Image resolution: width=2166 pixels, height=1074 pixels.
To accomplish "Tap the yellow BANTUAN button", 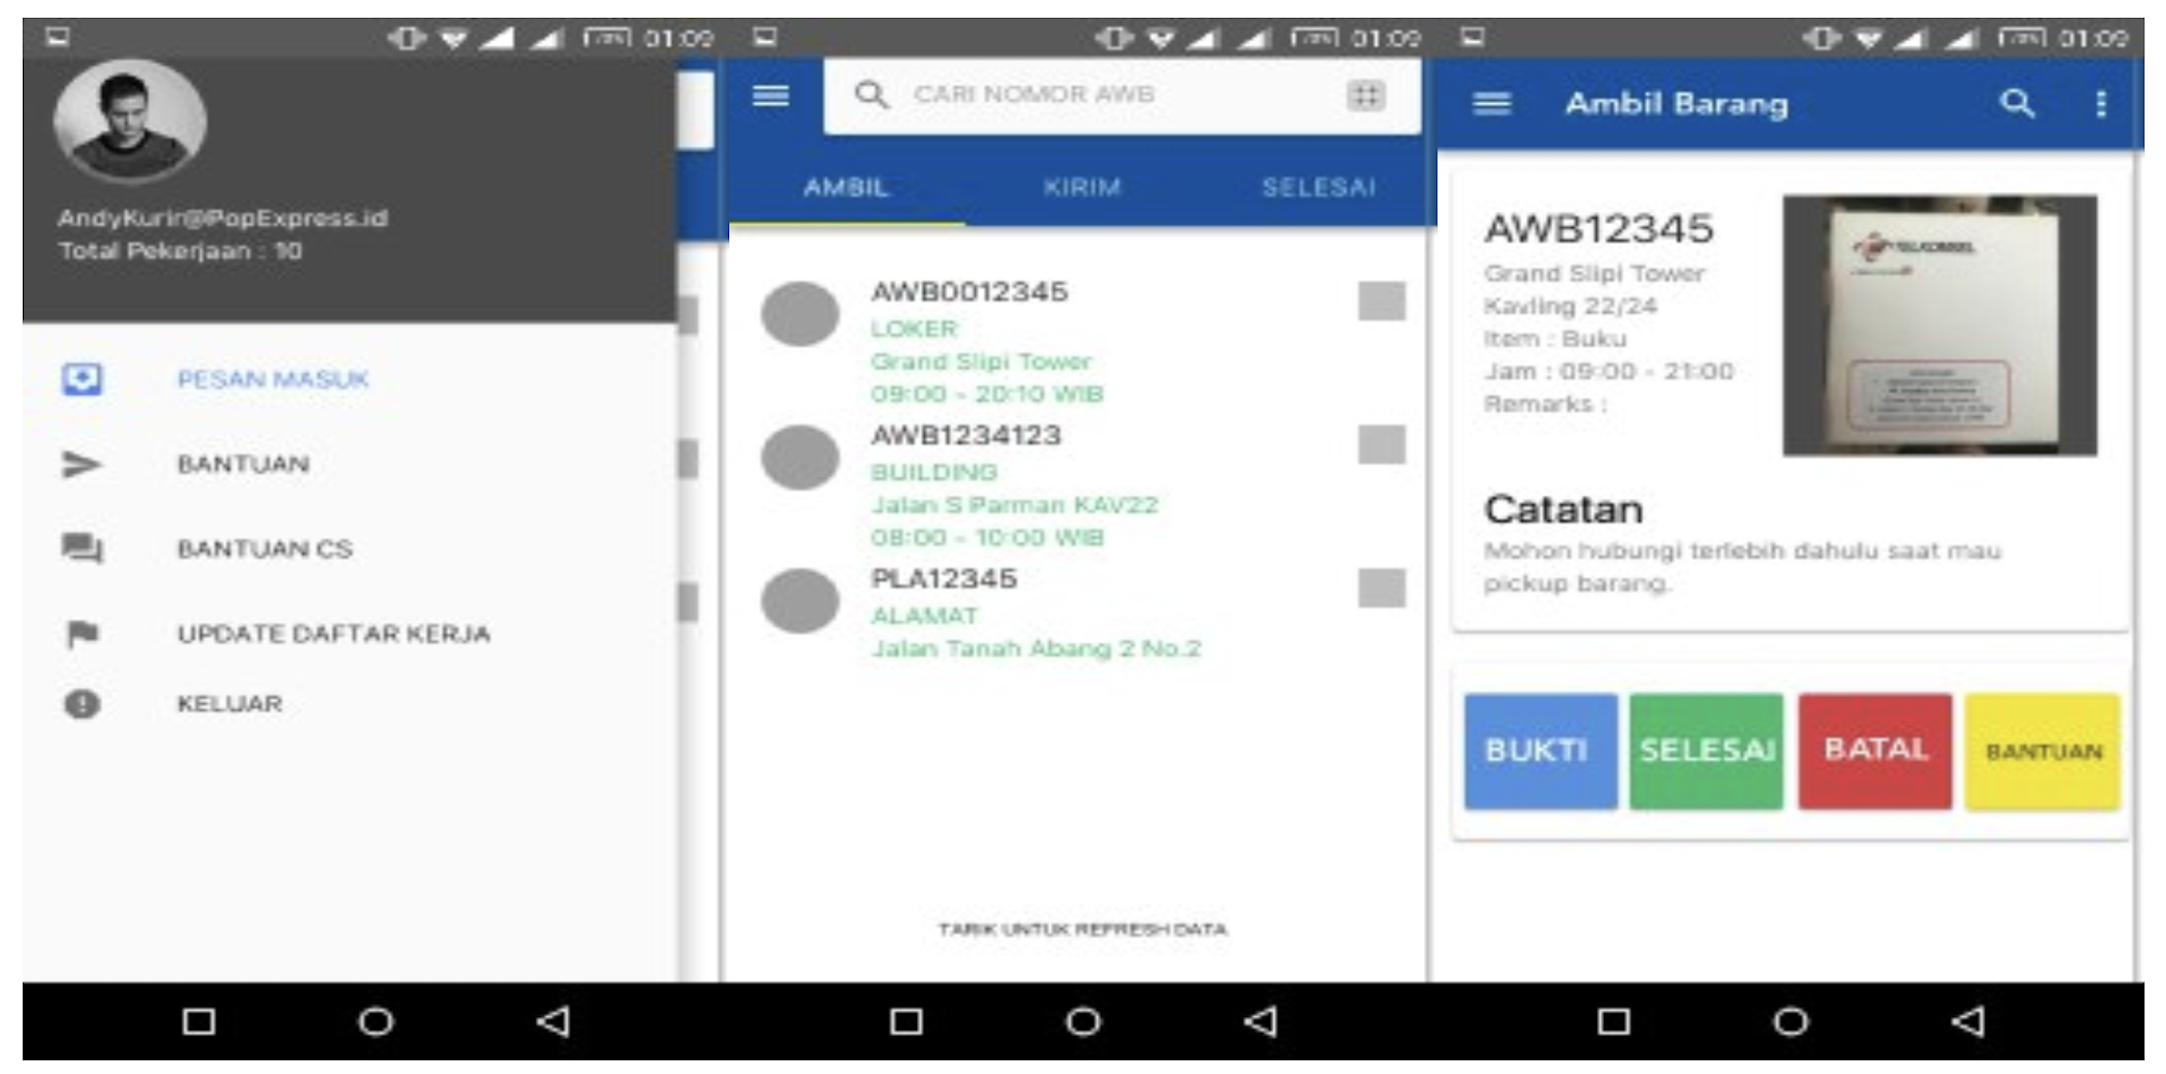I will [2043, 751].
